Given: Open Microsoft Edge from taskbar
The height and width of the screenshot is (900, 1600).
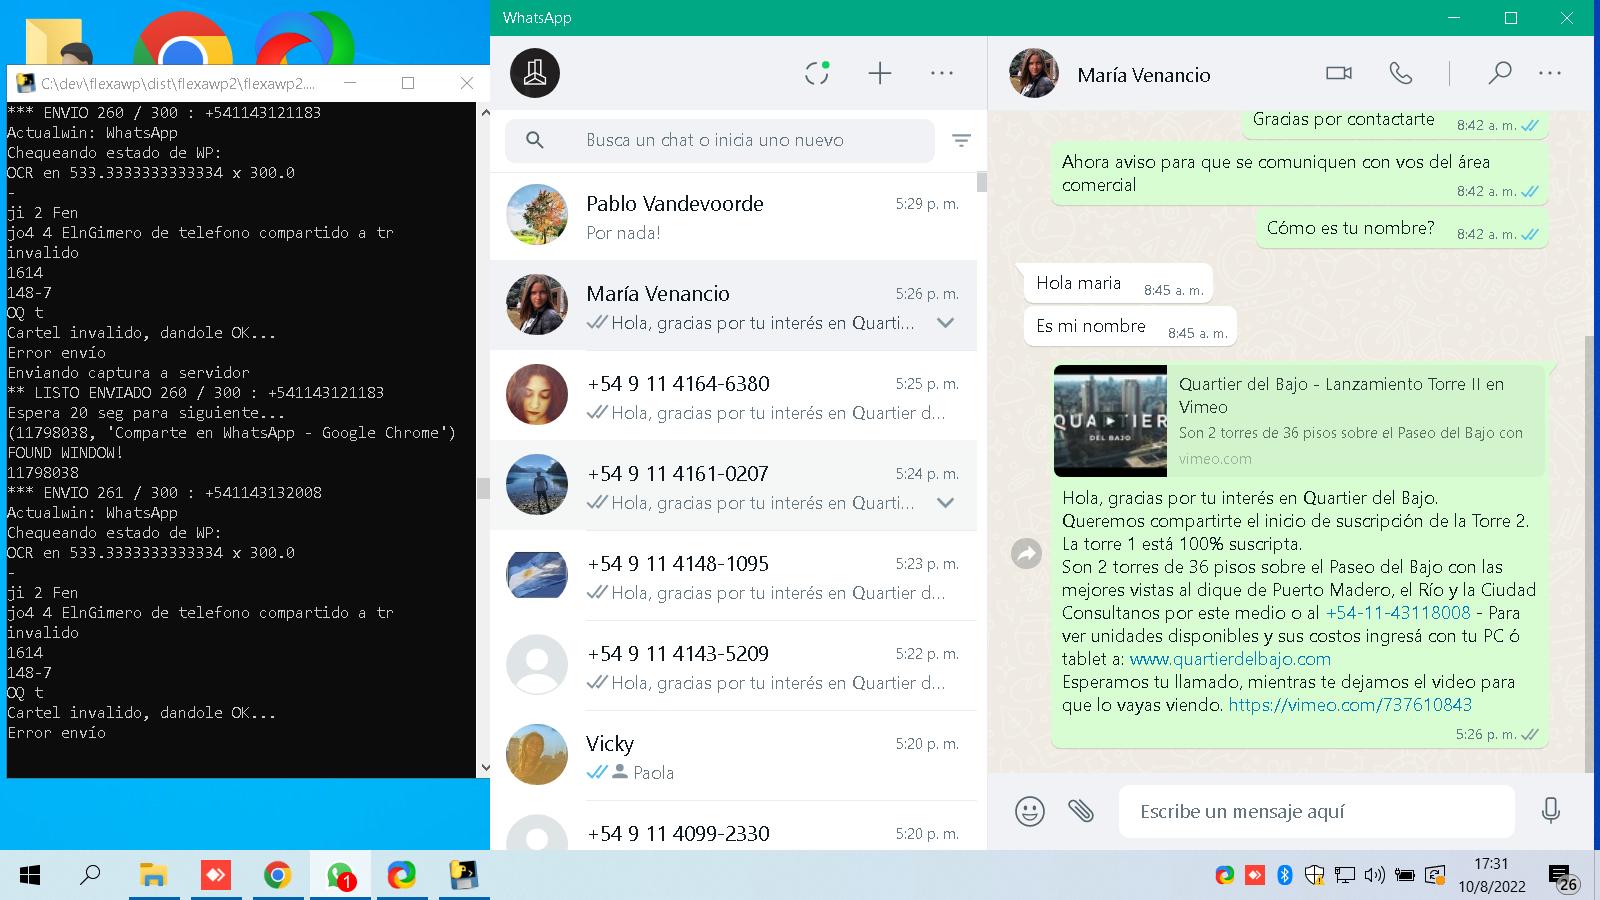Looking at the screenshot, I should point(401,875).
